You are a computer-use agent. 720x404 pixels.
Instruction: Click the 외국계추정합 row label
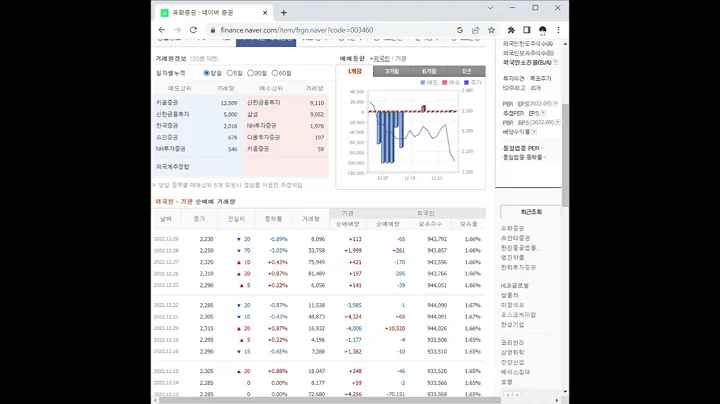click(173, 167)
